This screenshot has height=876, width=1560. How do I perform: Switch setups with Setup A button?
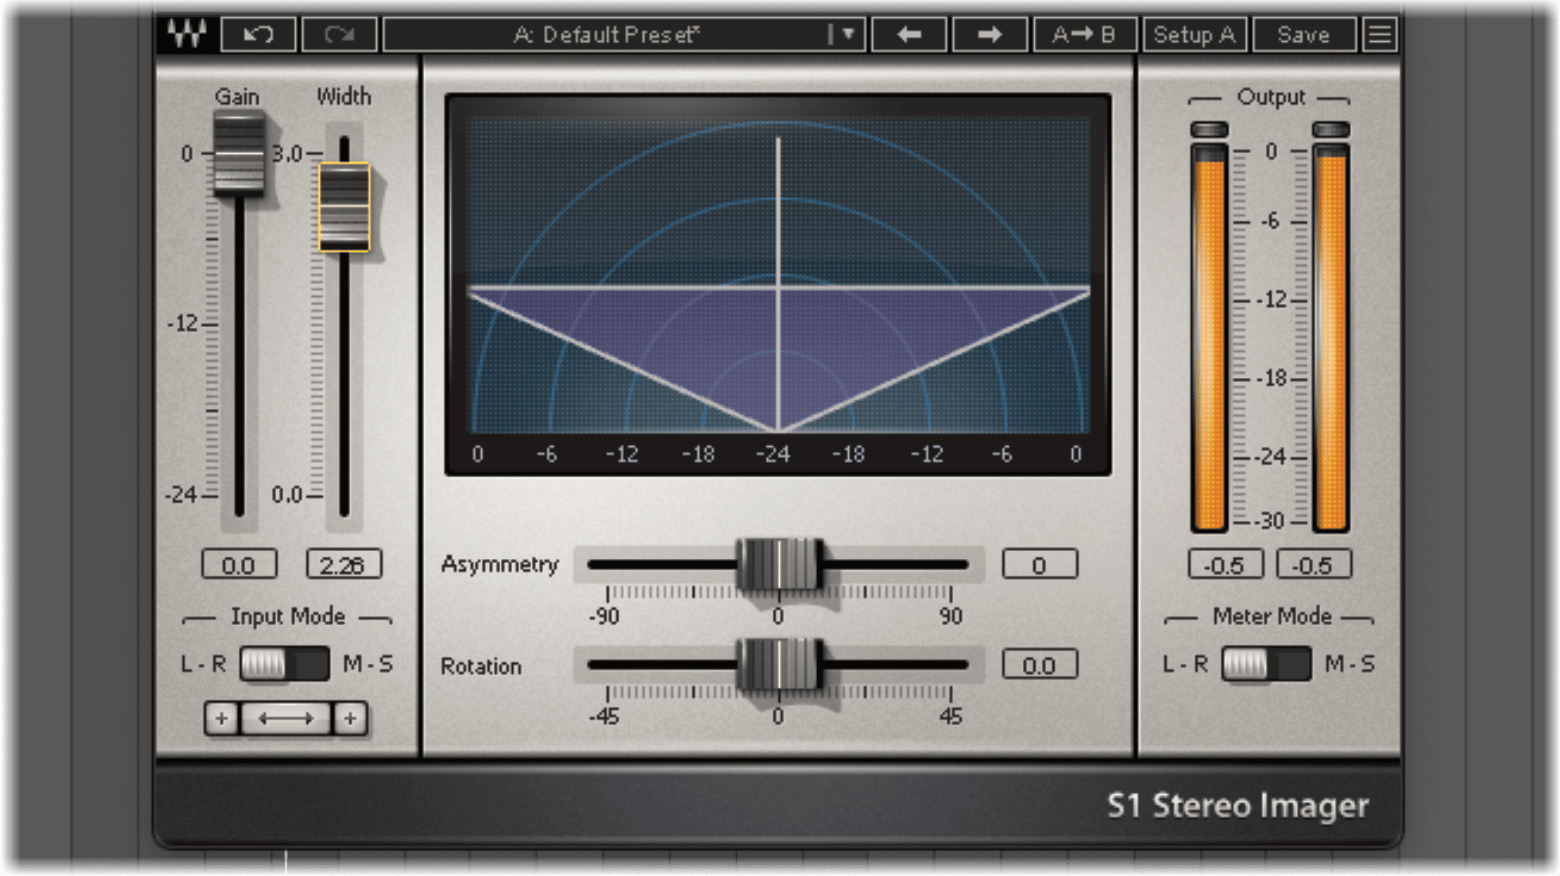click(x=1194, y=34)
